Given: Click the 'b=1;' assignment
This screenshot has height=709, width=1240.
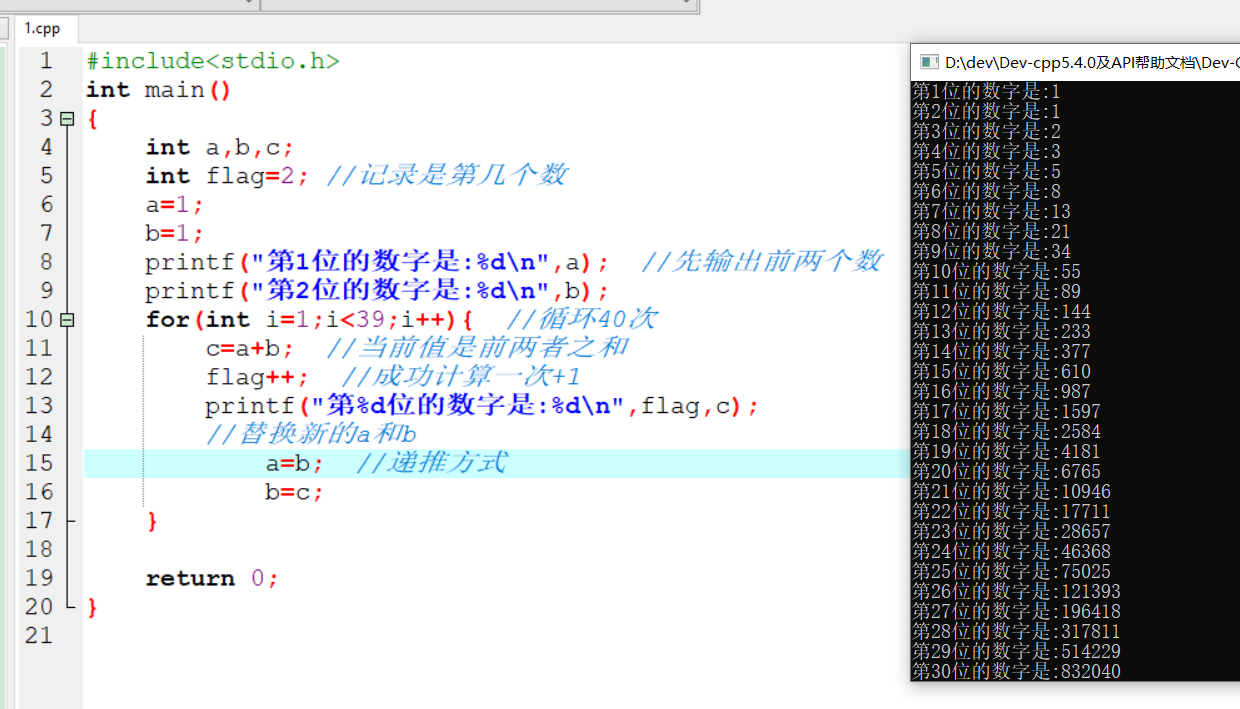Looking at the screenshot, I should [174, 234].
